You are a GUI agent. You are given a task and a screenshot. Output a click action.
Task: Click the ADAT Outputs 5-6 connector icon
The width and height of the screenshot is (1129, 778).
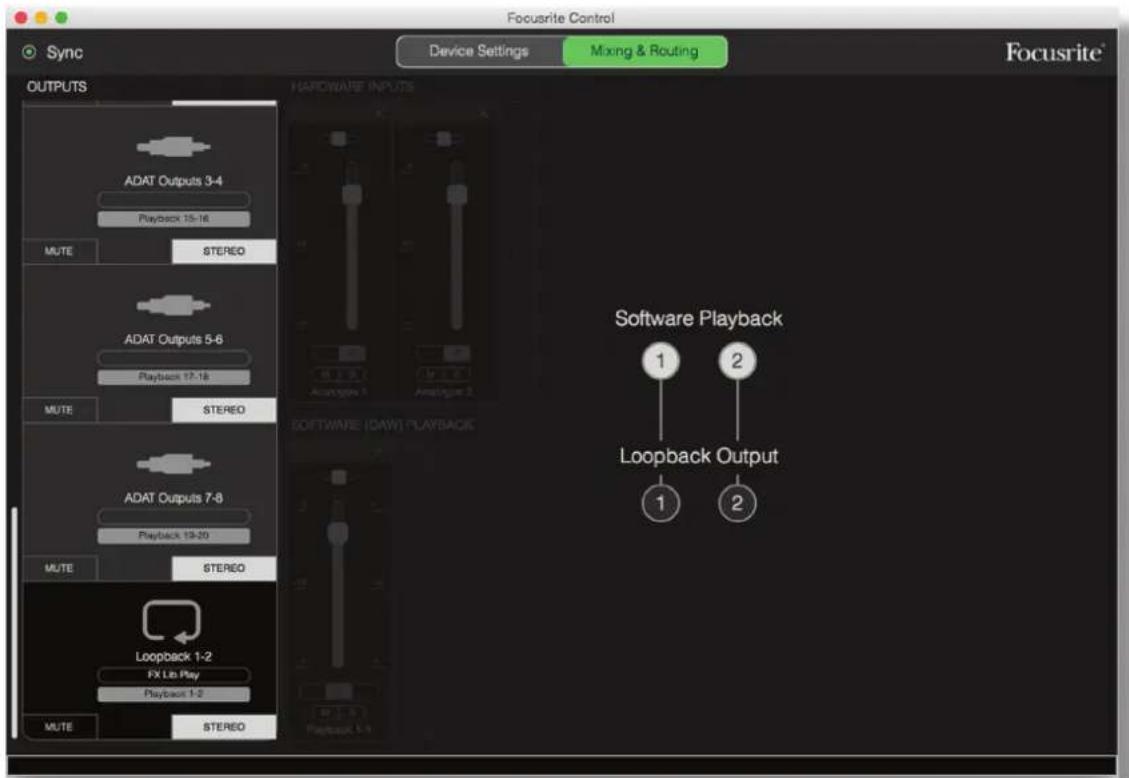(x=174, y=305)
